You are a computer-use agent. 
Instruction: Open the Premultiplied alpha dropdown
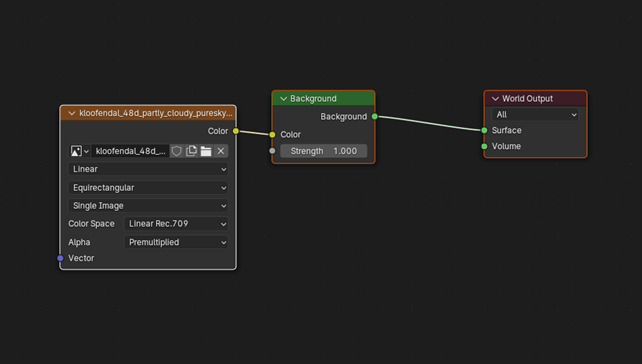(x=176, y=242)
